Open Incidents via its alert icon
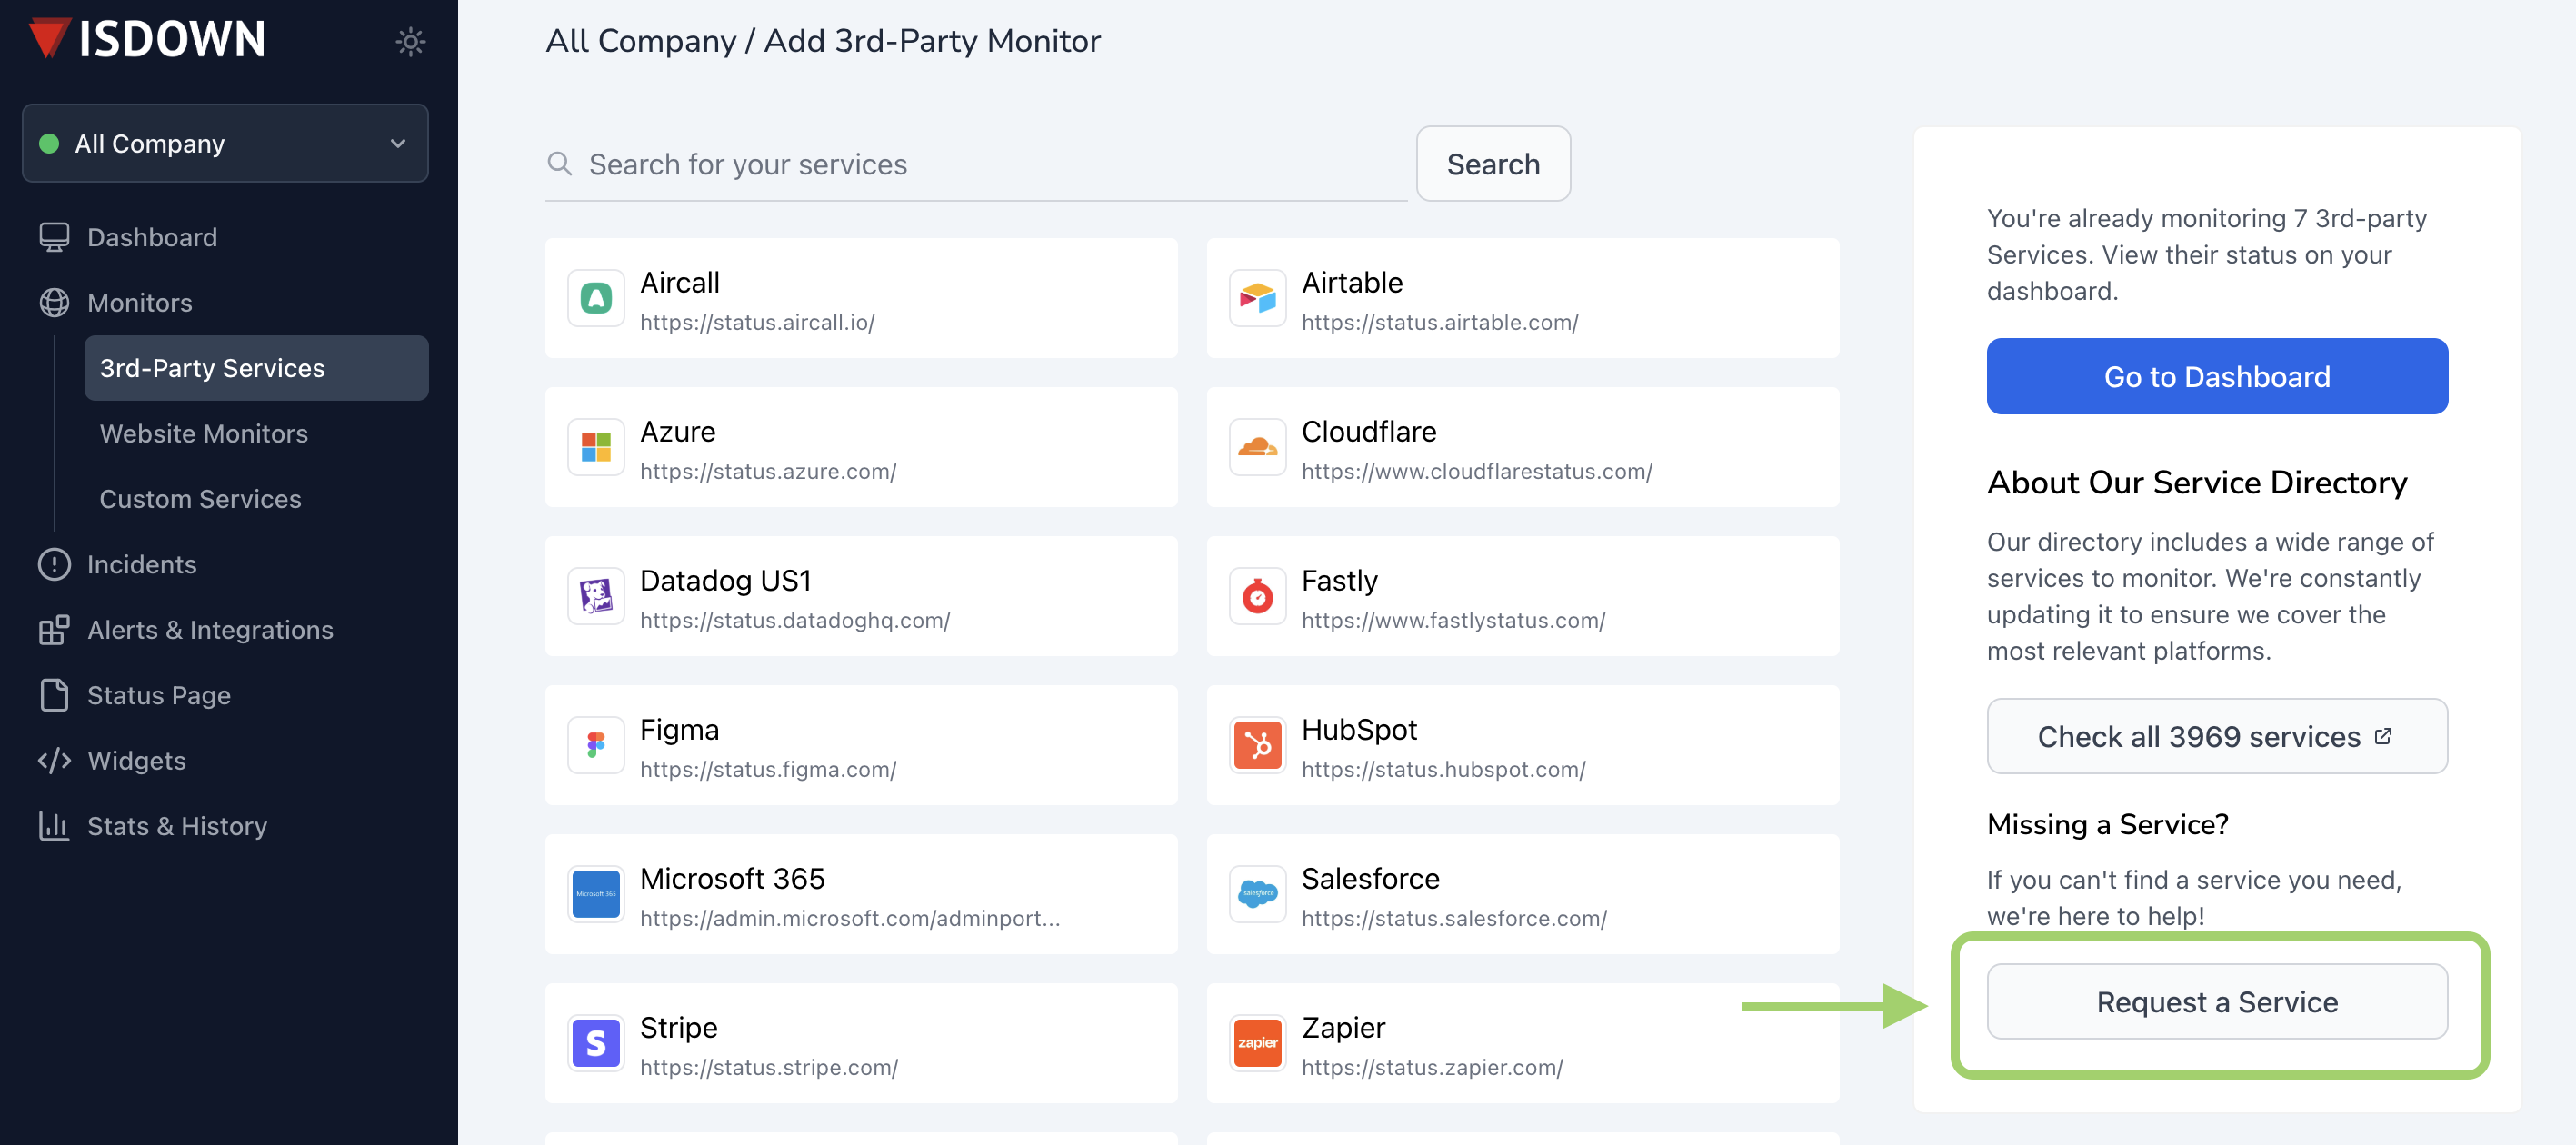Screen dimensions: 2576x1145 (54, 564)
